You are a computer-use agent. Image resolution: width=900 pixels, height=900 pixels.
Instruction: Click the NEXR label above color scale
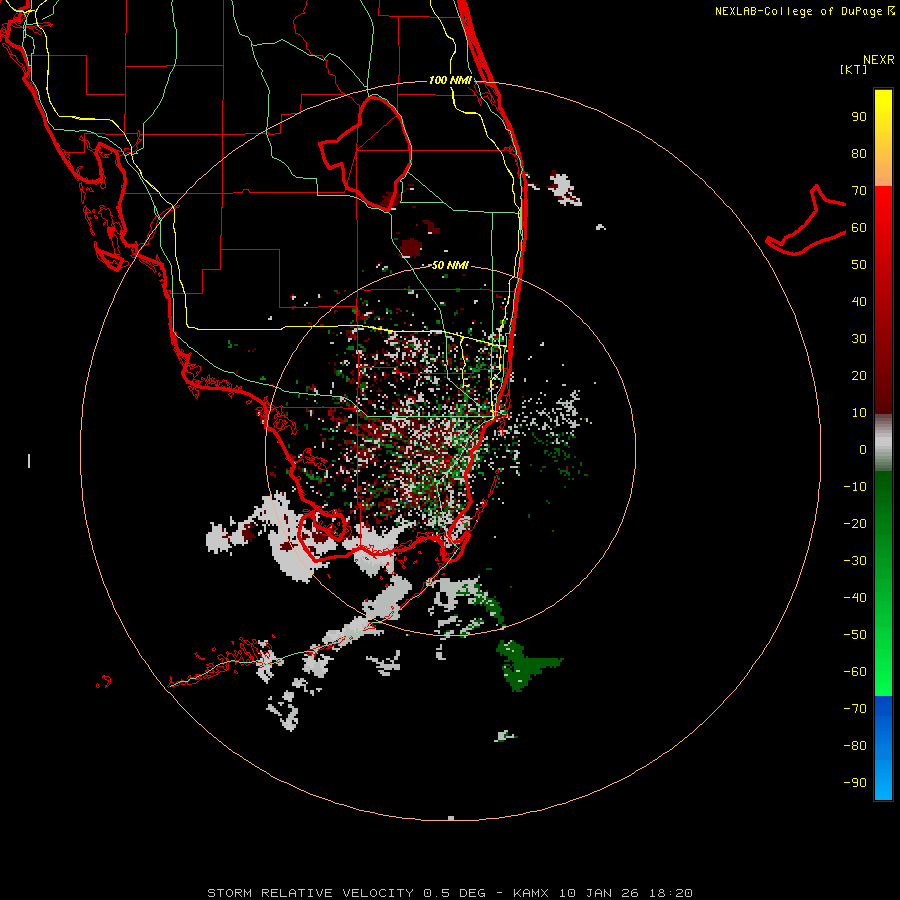coord(879,60)
